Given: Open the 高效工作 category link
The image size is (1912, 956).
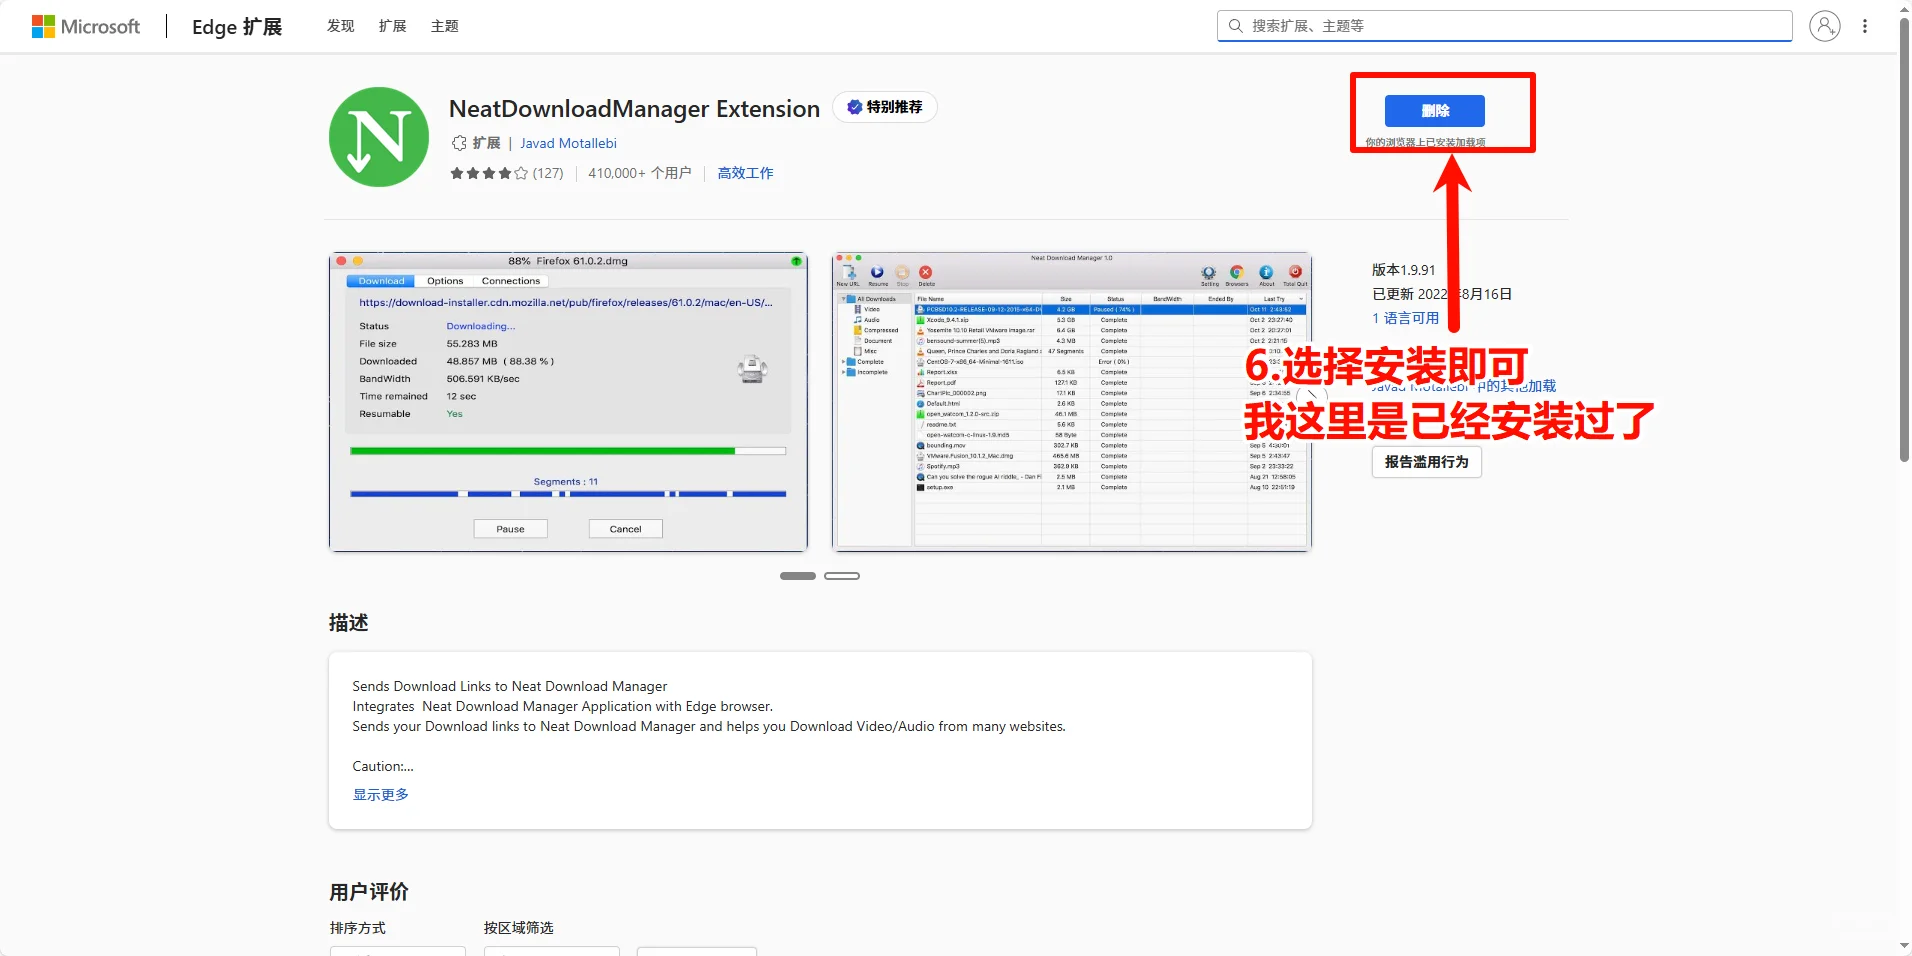Looking at the screenshot, I should tap(745, 173).
